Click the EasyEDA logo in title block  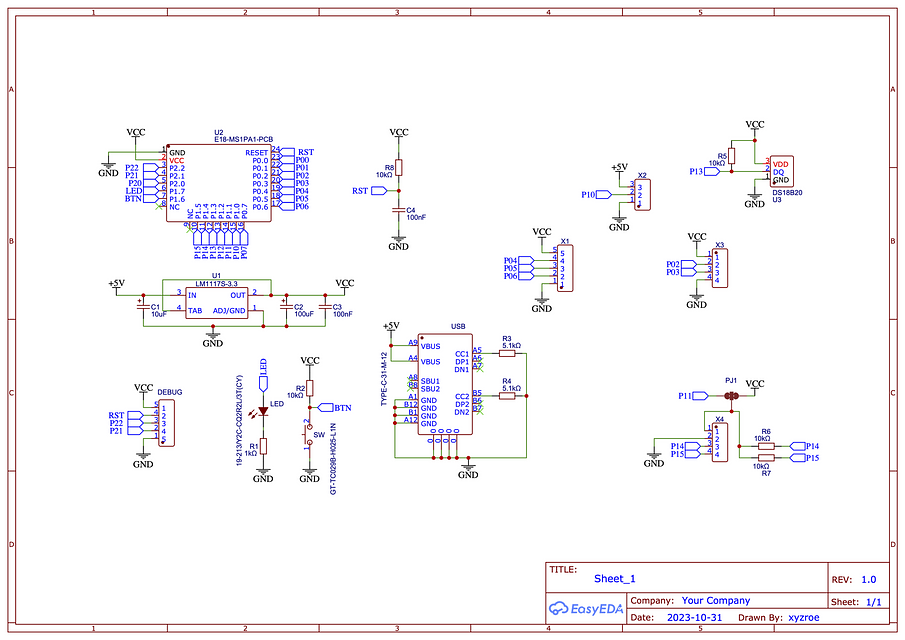pos(585,608)
